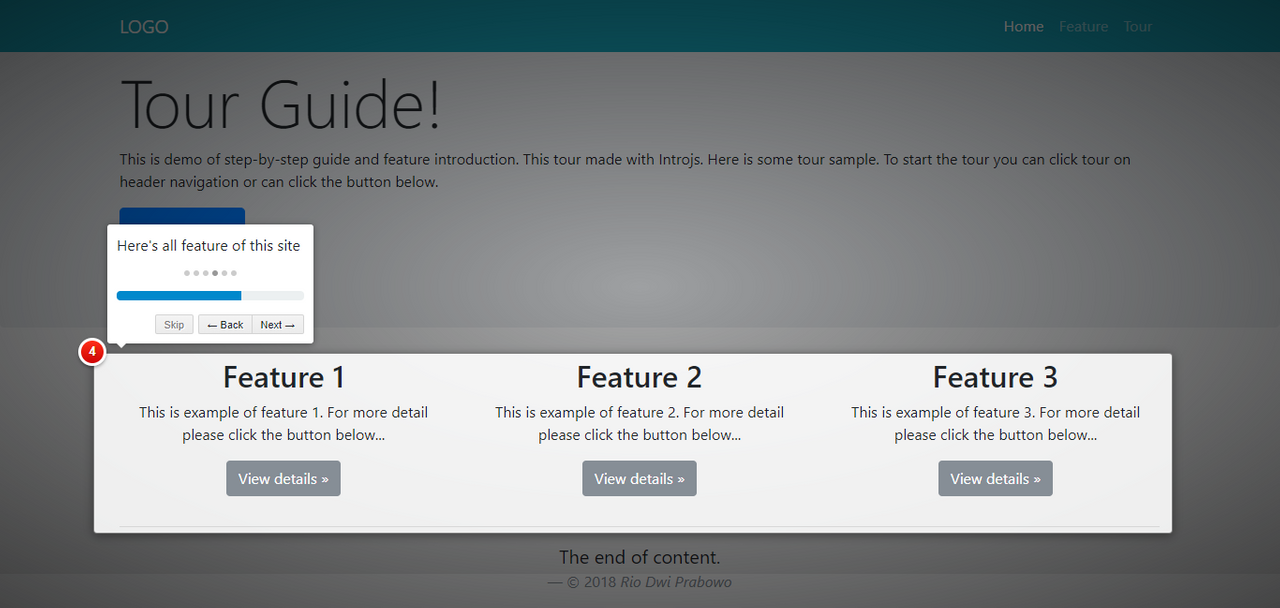Click the LOGO in the navbar
Viewport: 1280px width, 608px height.
click(x=144, y=27)
